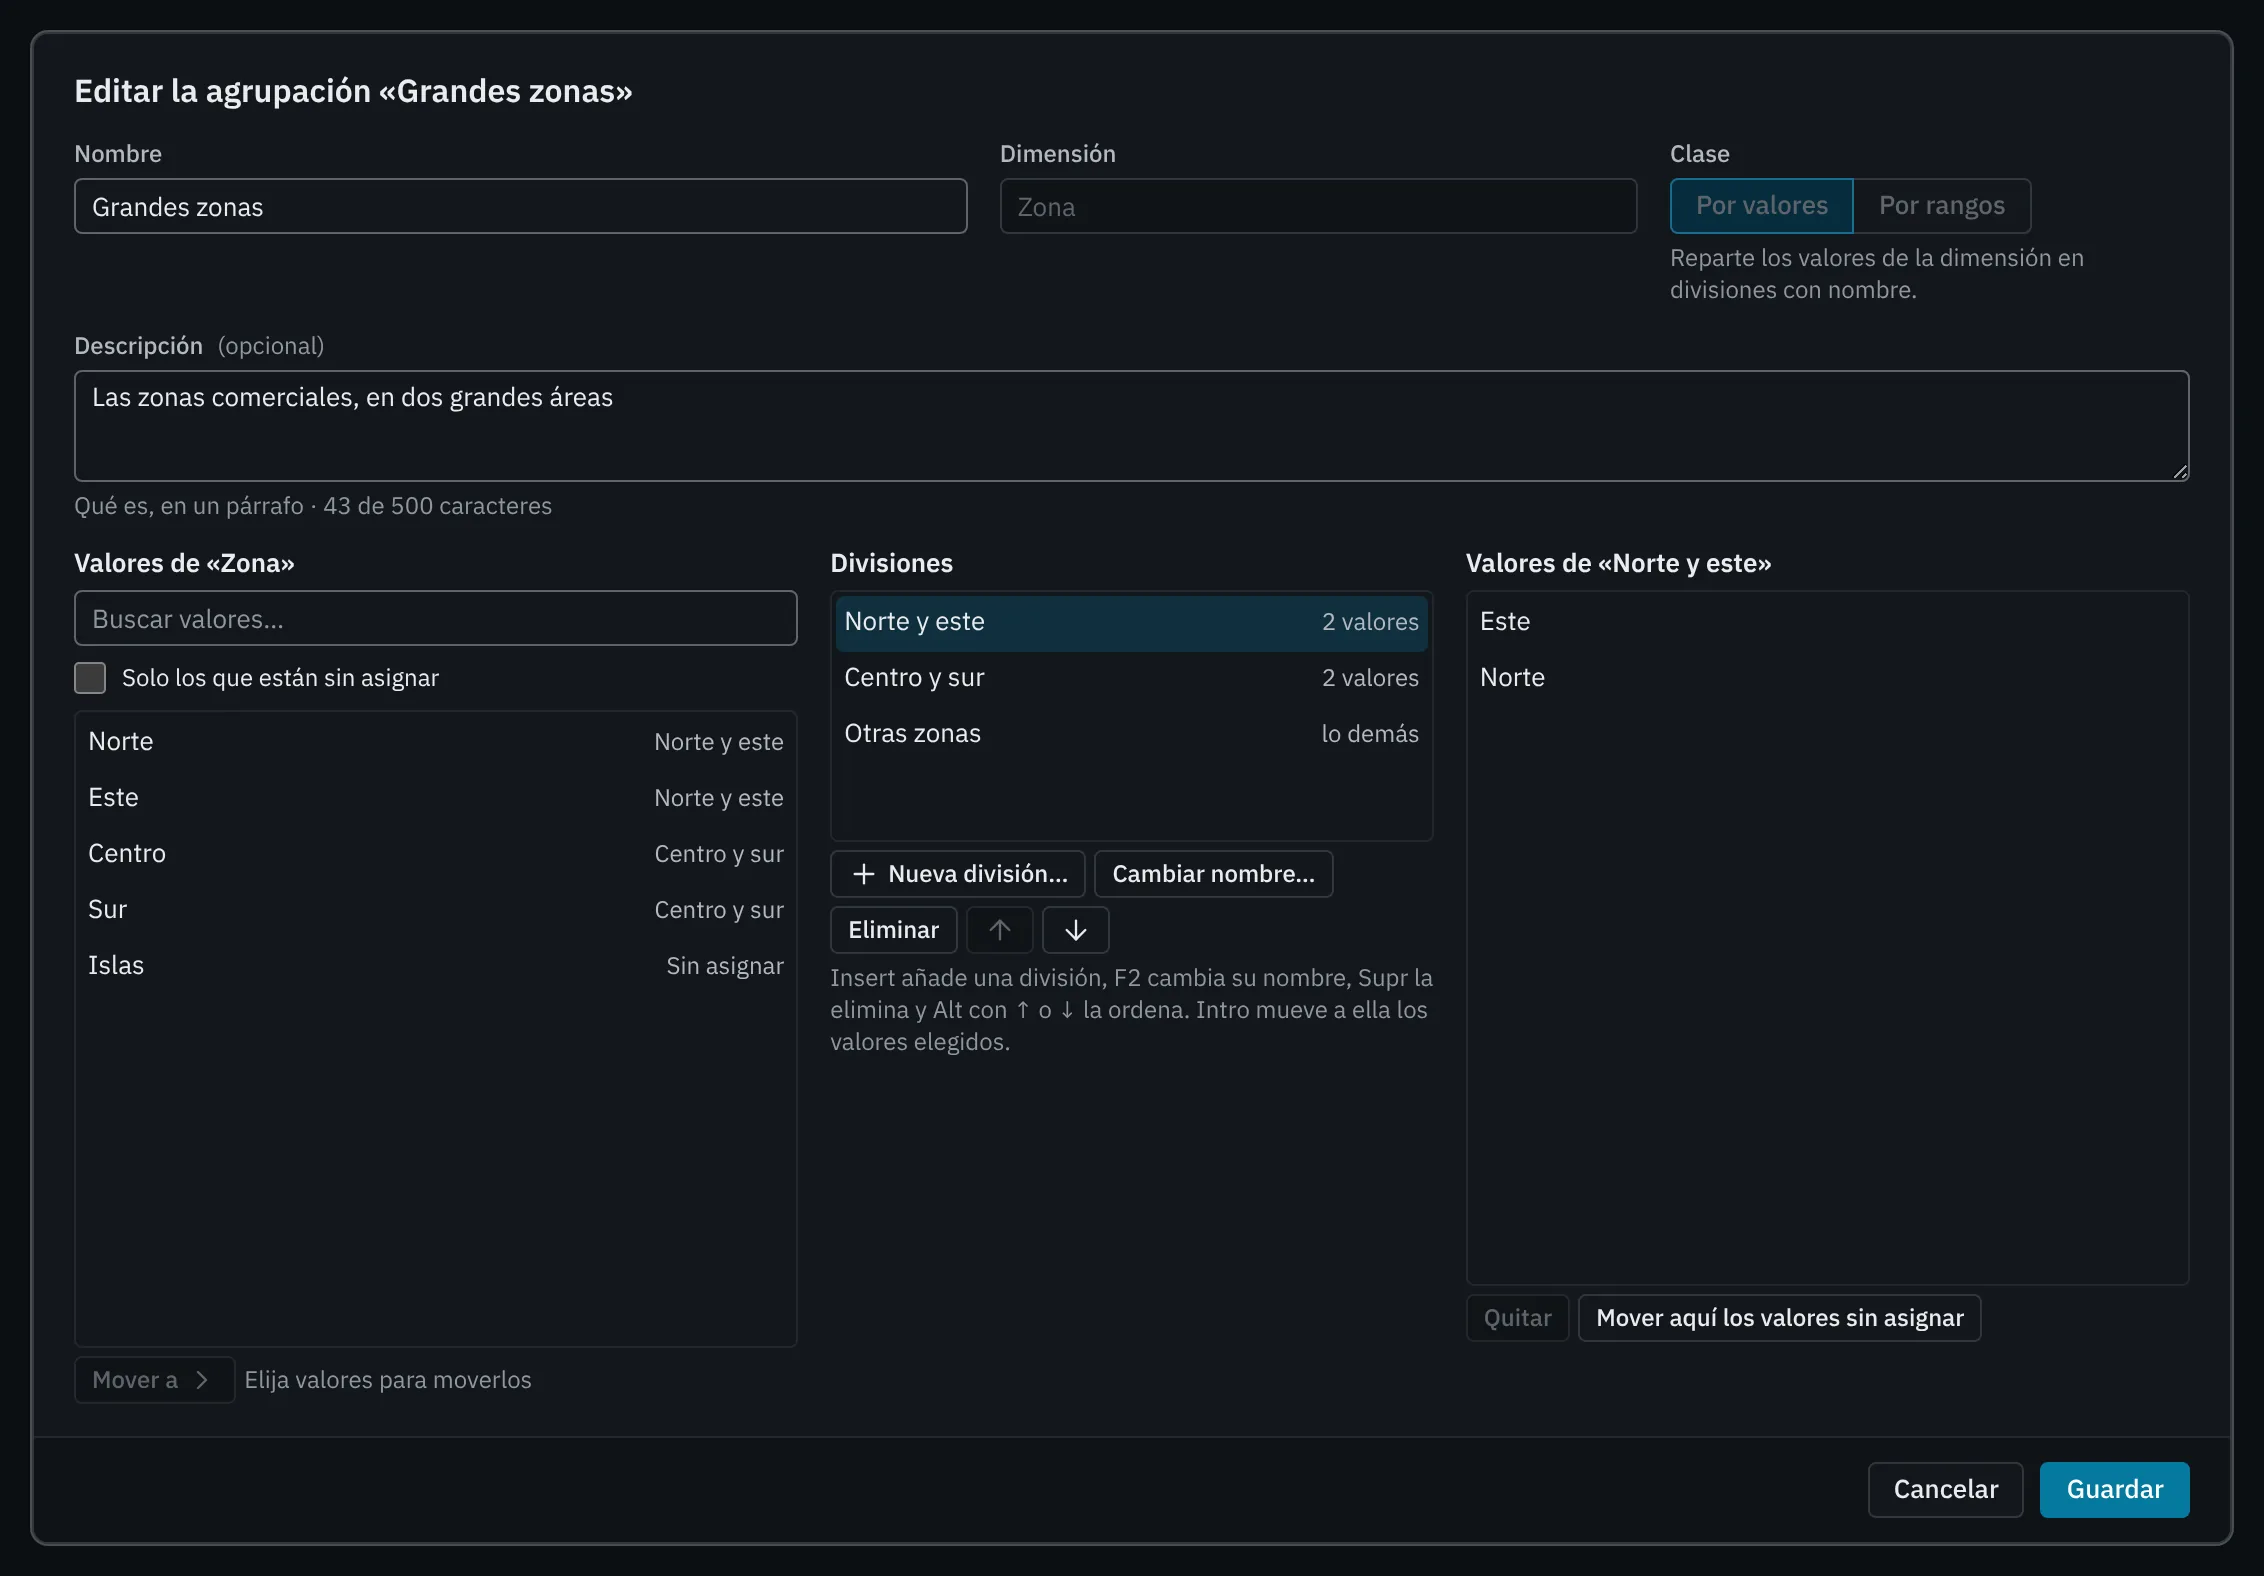2264x1576 pixels.
Task: Click into the 'Descripción' text area
Action: pos(1131,426)
